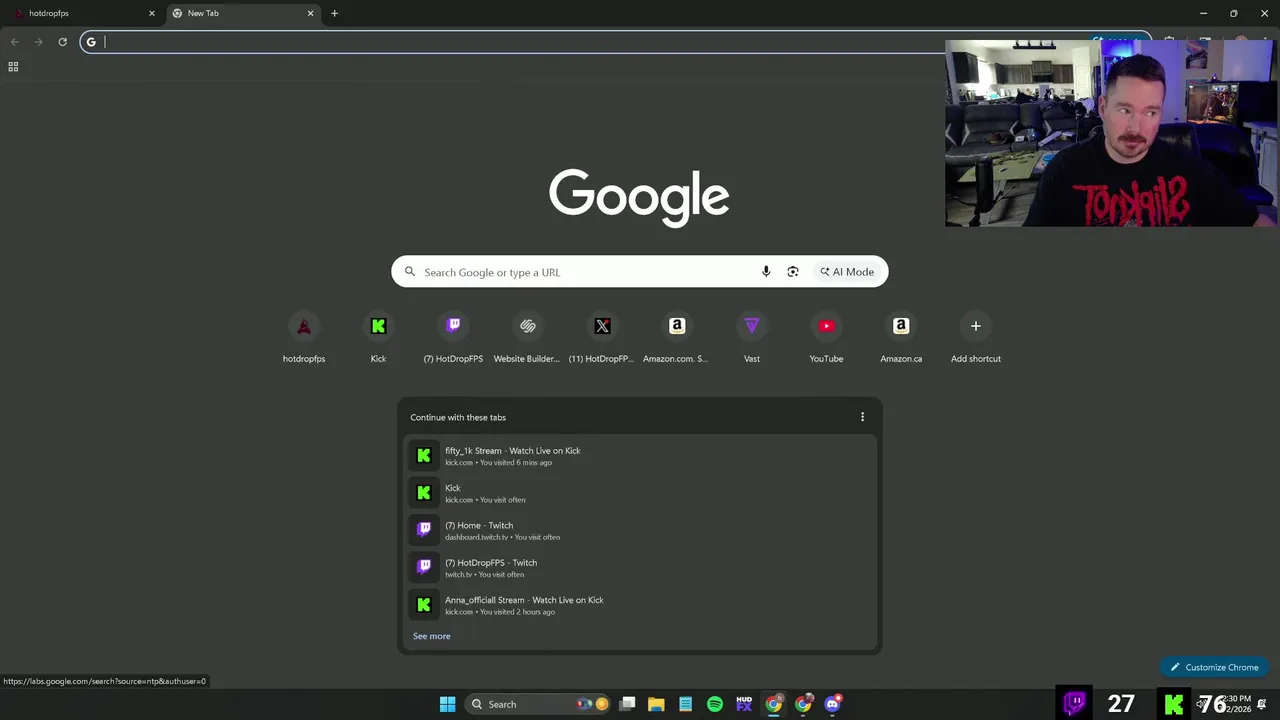Open AI Mode in the search box

click(x=847, y=272)
